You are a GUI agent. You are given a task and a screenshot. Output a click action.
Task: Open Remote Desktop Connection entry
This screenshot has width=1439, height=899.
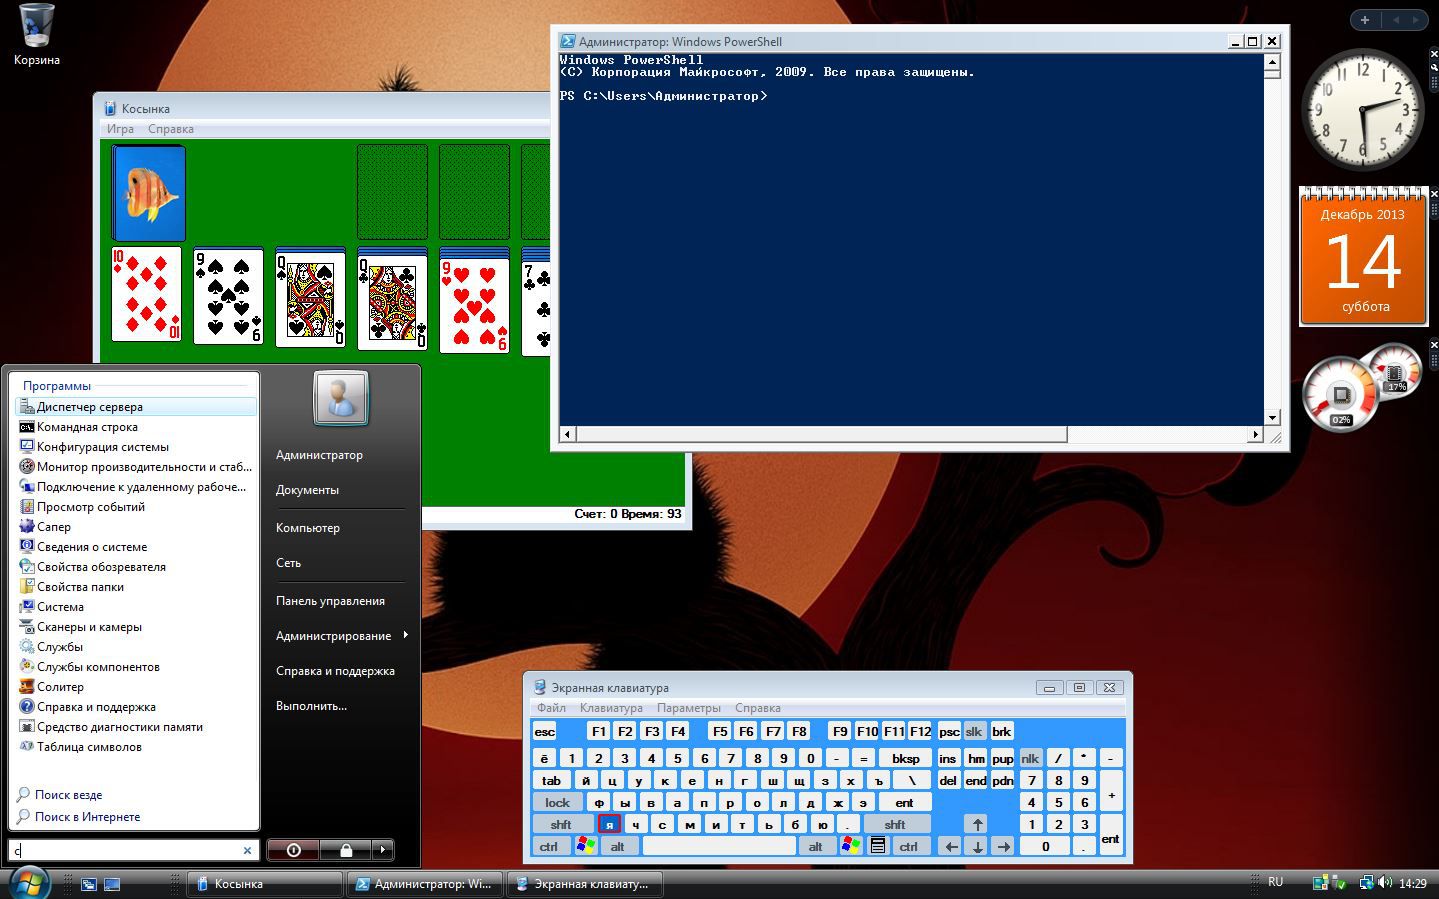[x=136, y=487]
